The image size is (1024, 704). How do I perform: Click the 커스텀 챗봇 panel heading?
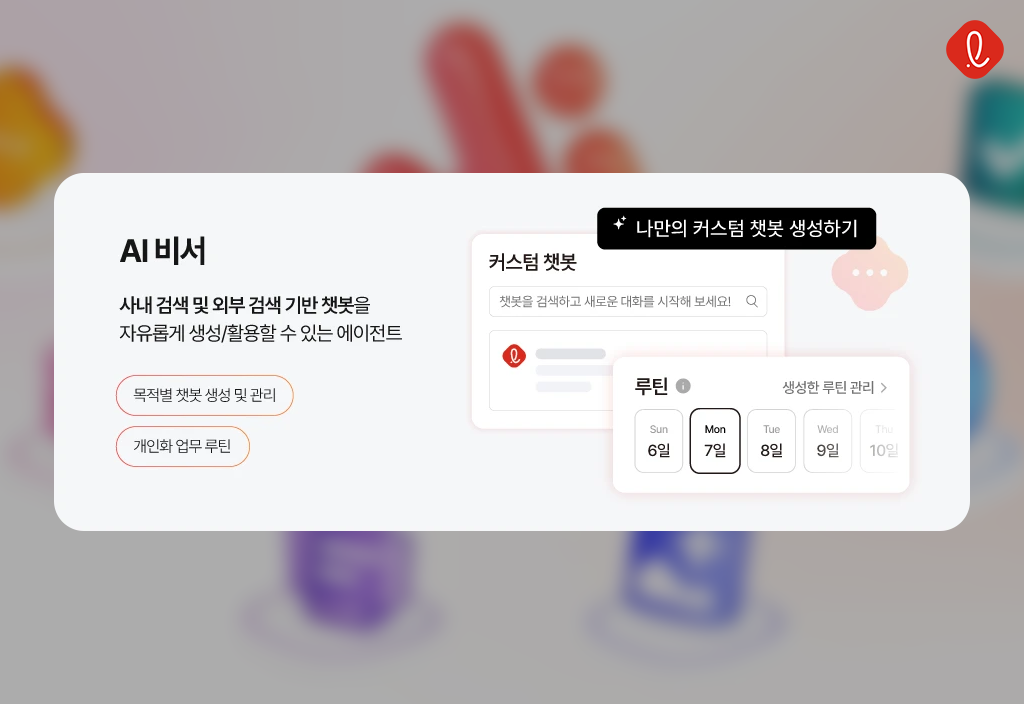pyautogui.click(x=532, y=263)
